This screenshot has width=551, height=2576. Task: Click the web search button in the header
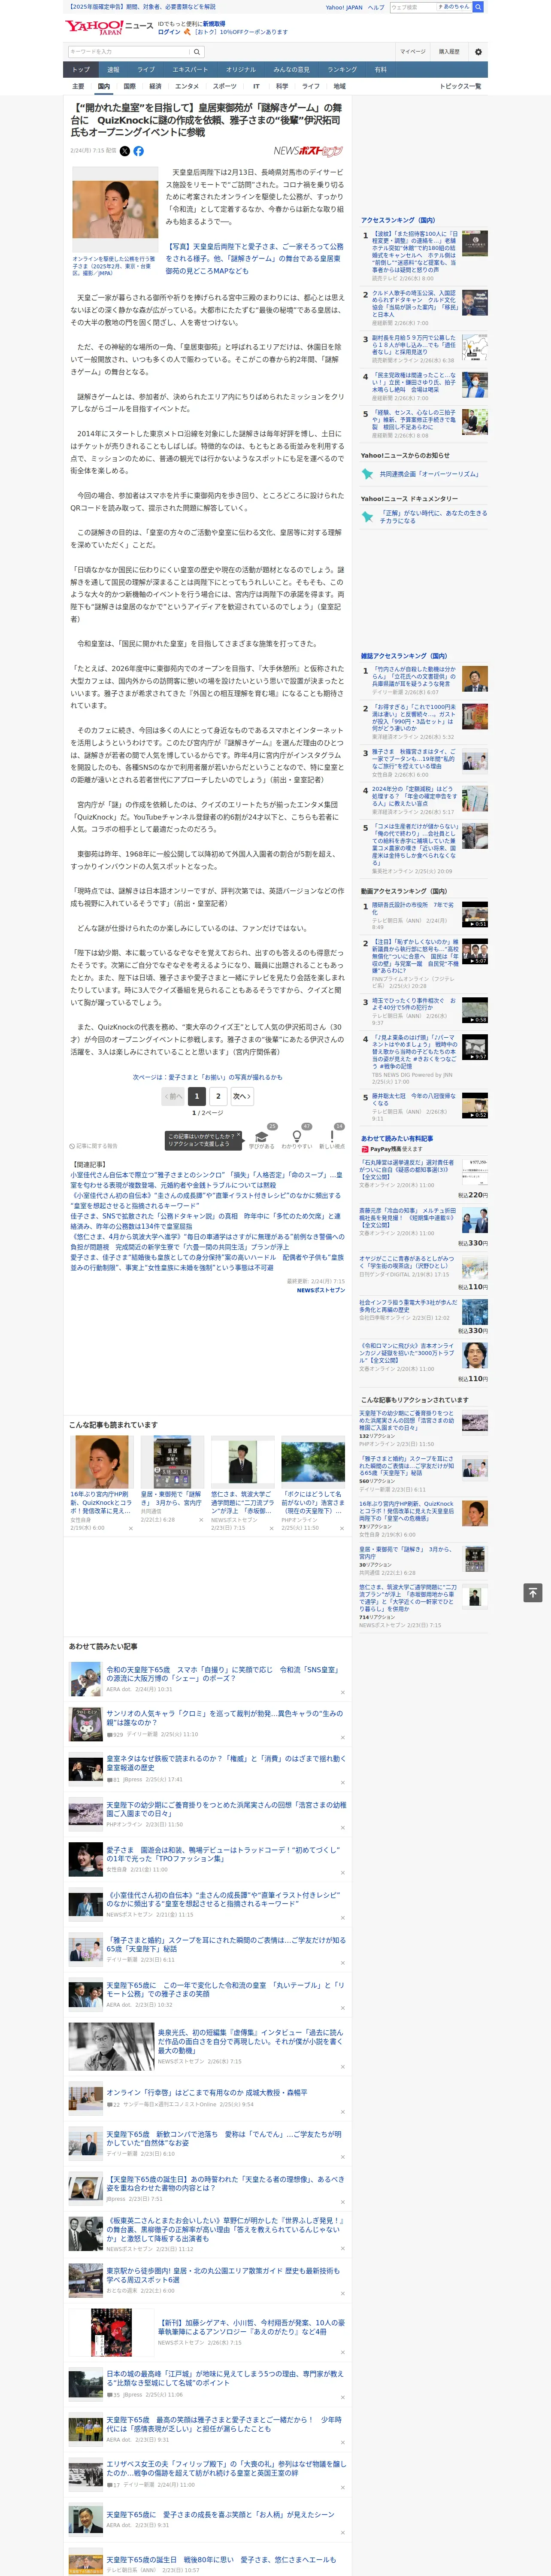(x=478, y=7)
